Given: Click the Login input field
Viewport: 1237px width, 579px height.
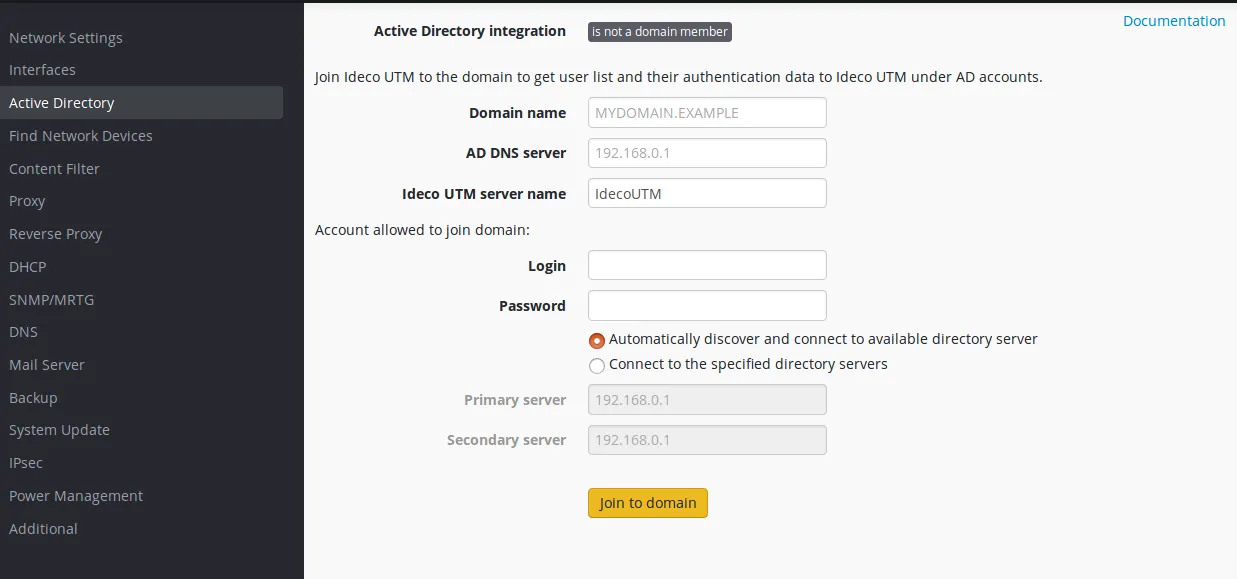Looking at the screenshot, I should pos(707,264).
